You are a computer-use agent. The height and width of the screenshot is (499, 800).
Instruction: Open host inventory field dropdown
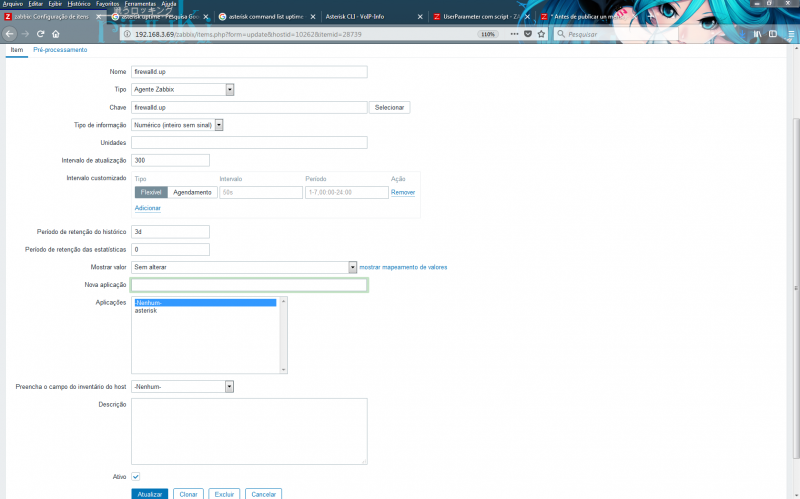click(x=183, y=387)
